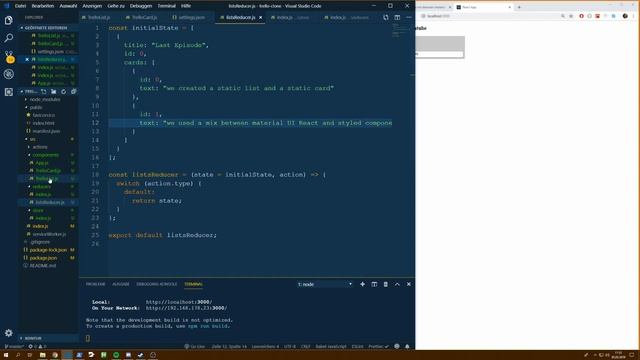Click the New Folder icon in project header
This screenshot has height=360, width=640.
coord(53,91)
